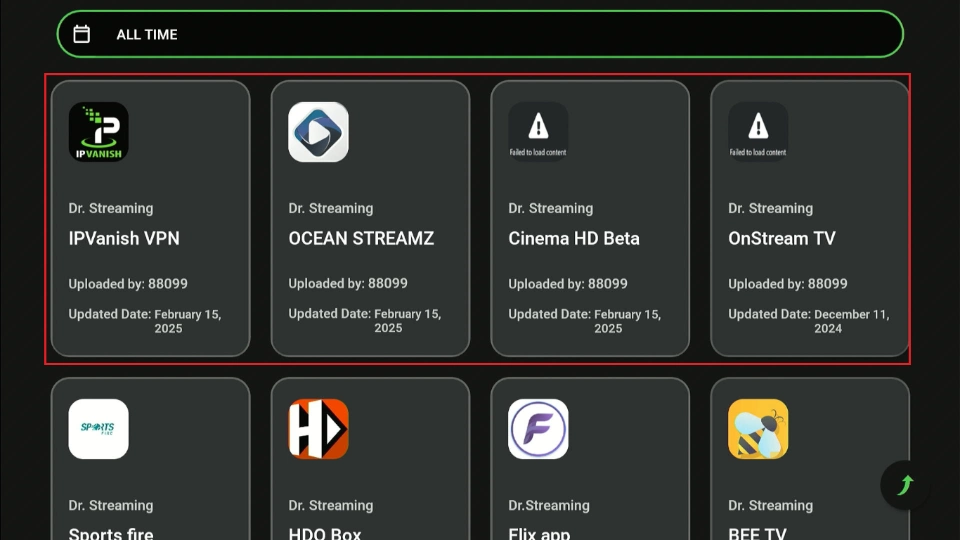The image size is (960, 540).
Task: Select the Cinema HD Beta title
Action: (x=574, y=238)
